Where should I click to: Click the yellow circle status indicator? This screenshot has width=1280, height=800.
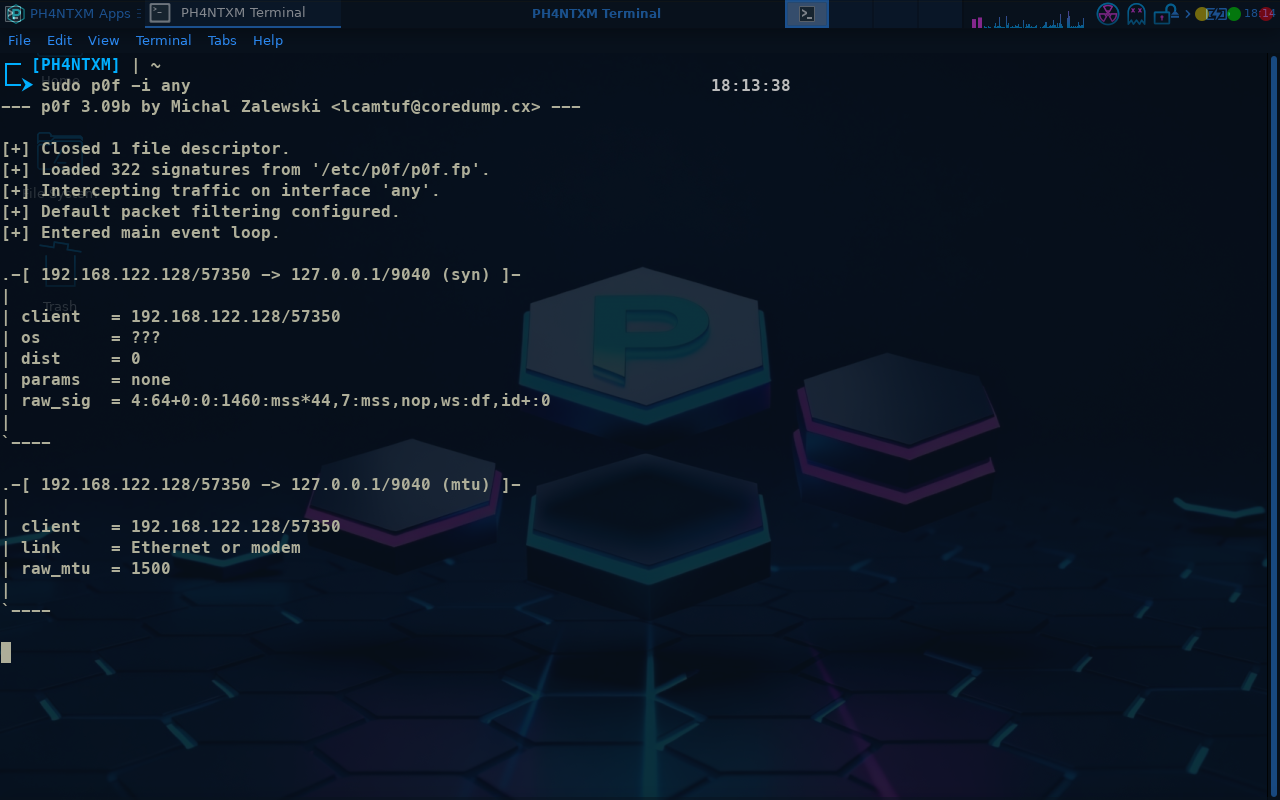pos(1201,14)
